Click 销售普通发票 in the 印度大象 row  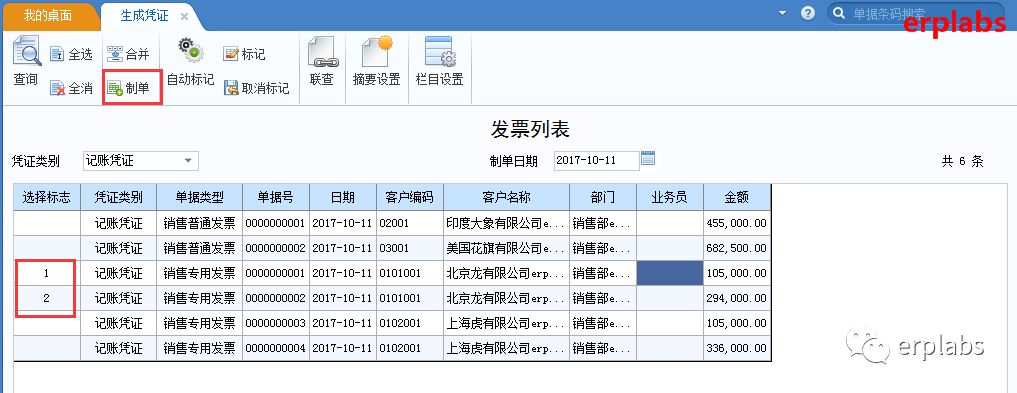(x=200, y=223)
